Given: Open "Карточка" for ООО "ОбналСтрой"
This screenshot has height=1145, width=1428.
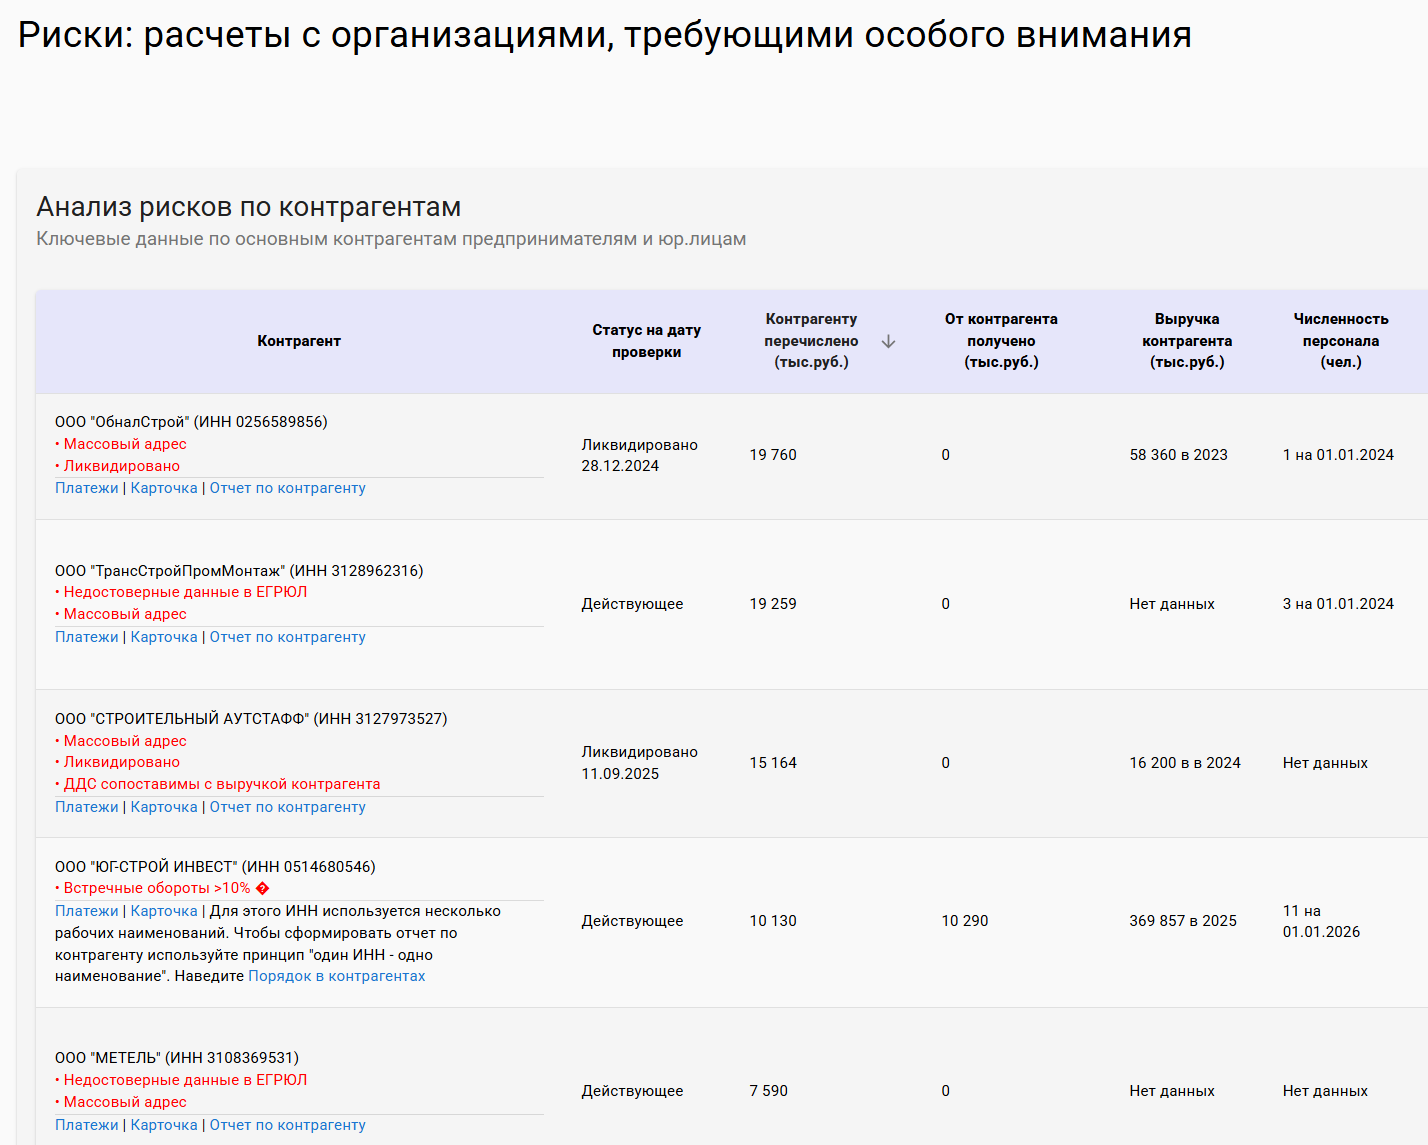Looking at the screenshot, I should 163,487.
